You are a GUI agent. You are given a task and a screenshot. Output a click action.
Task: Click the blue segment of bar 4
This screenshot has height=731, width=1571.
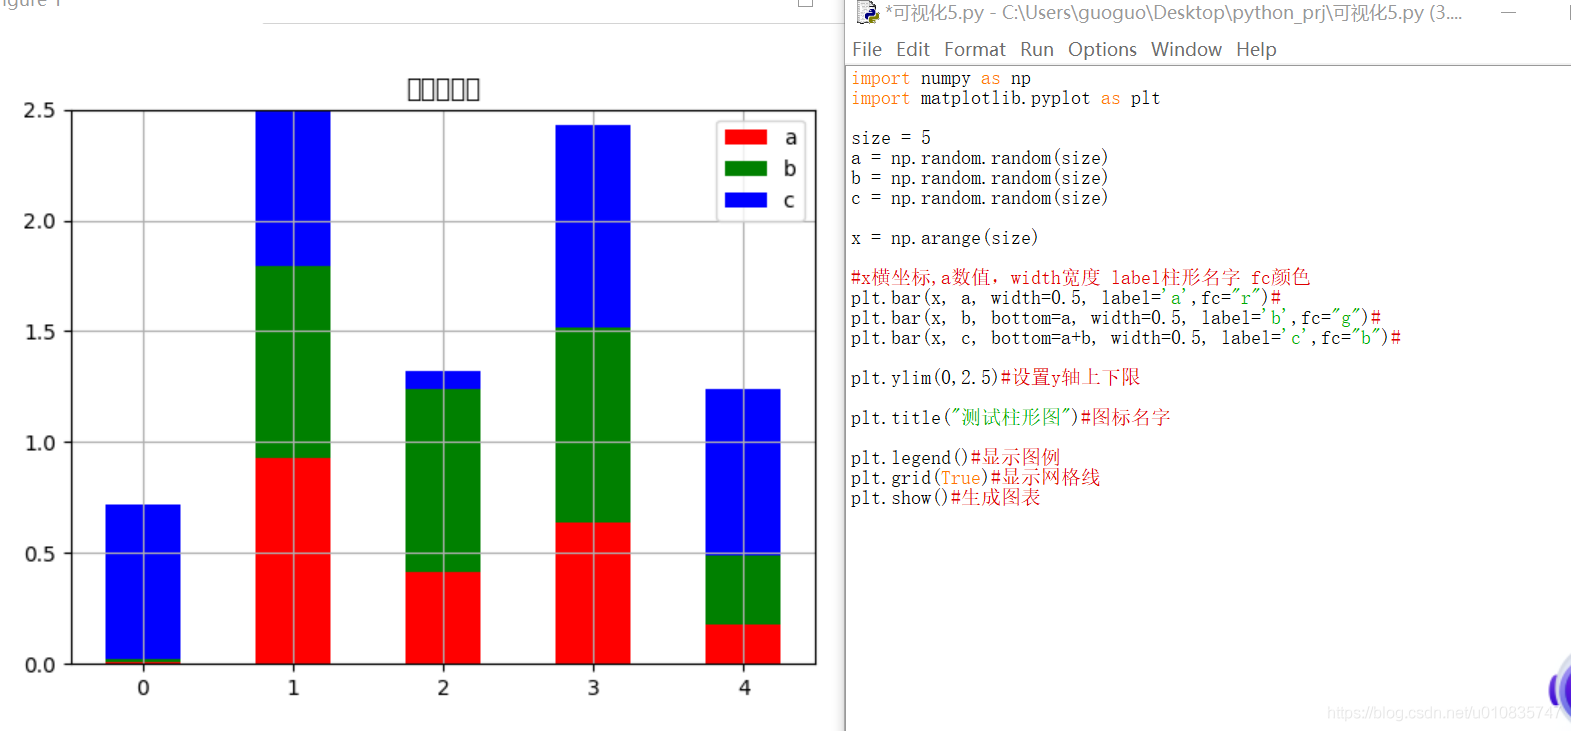[743, 472]
